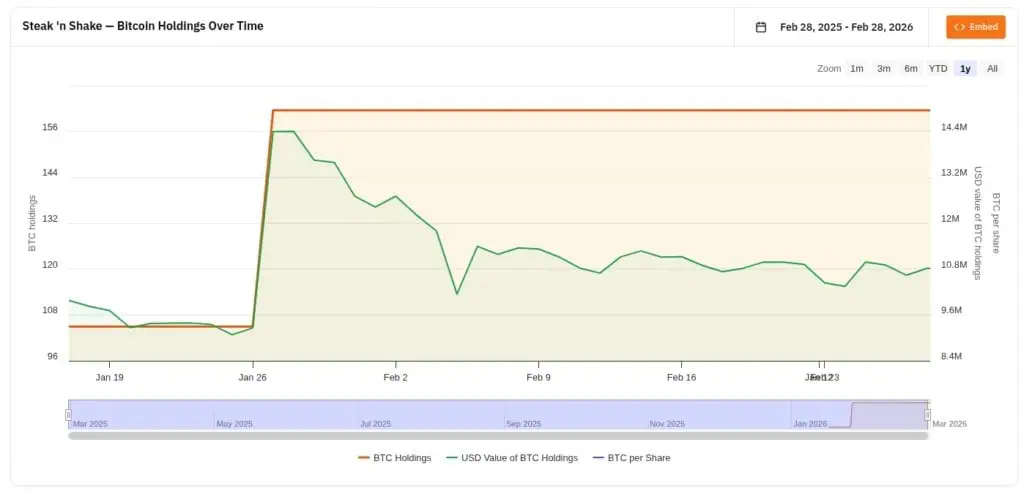Click the left navigator range handle
Viewport: 1024px width, 494px height.
[x=69, y=414]
